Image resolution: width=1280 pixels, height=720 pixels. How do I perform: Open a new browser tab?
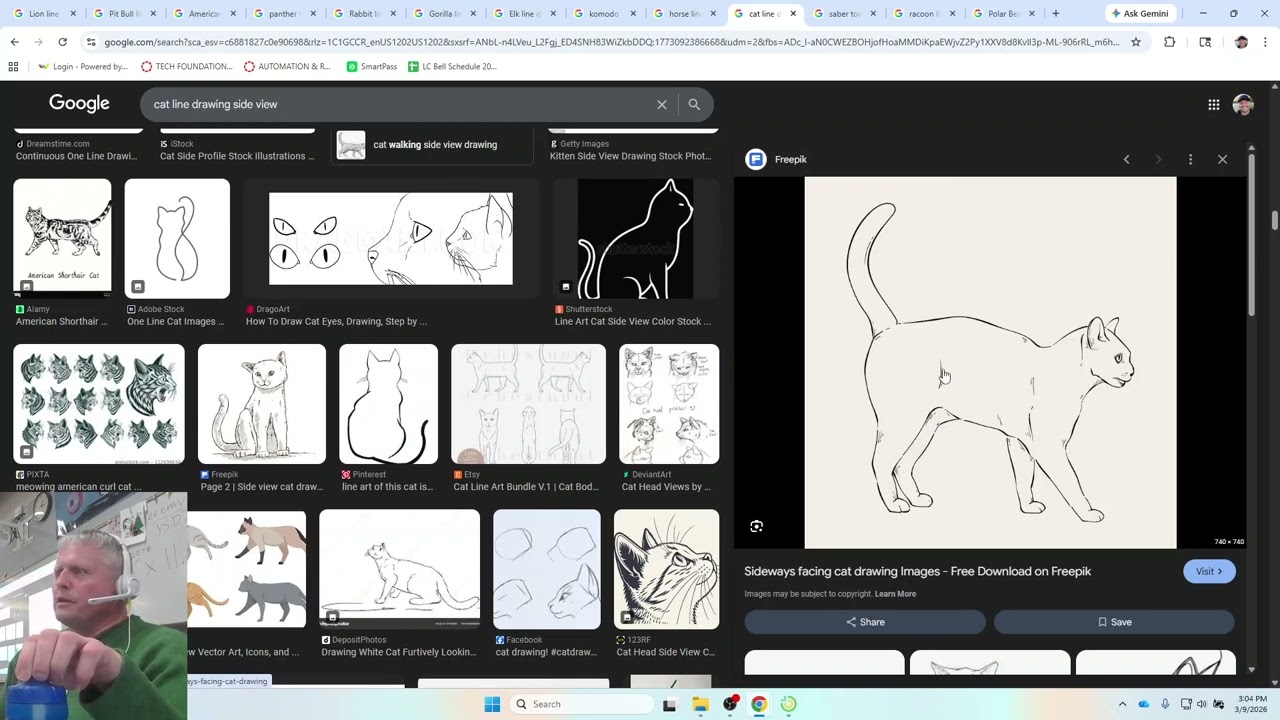pyautogui.click(x=1055, y=14)
